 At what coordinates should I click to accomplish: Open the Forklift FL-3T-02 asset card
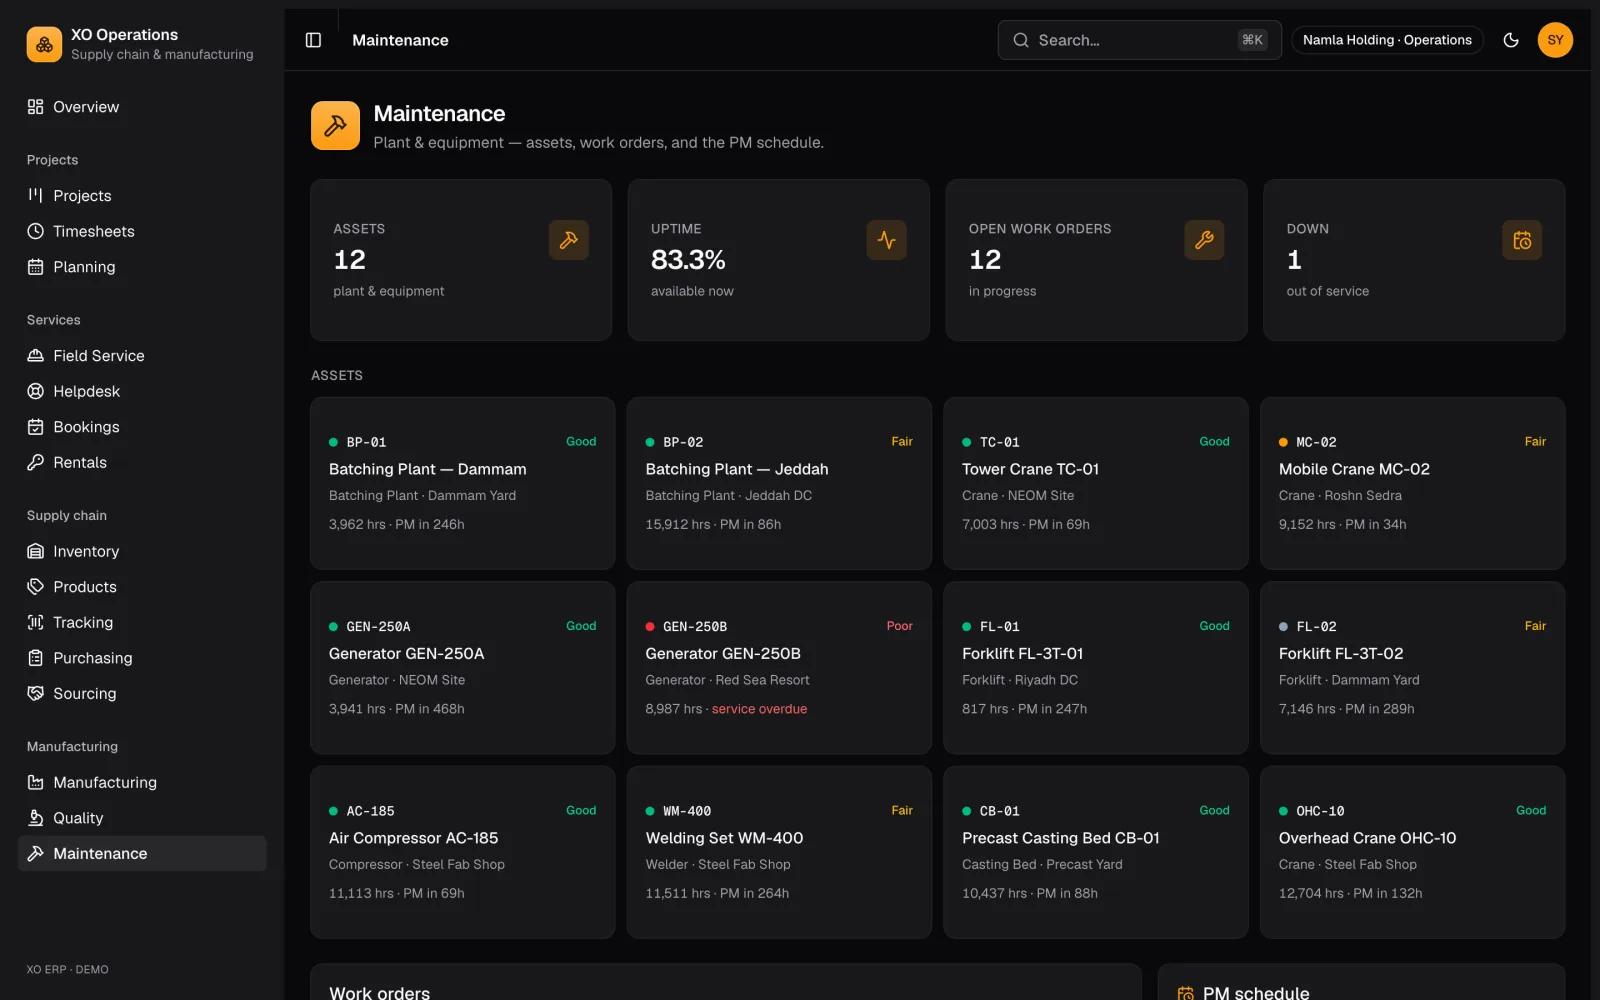point(1412,668)
